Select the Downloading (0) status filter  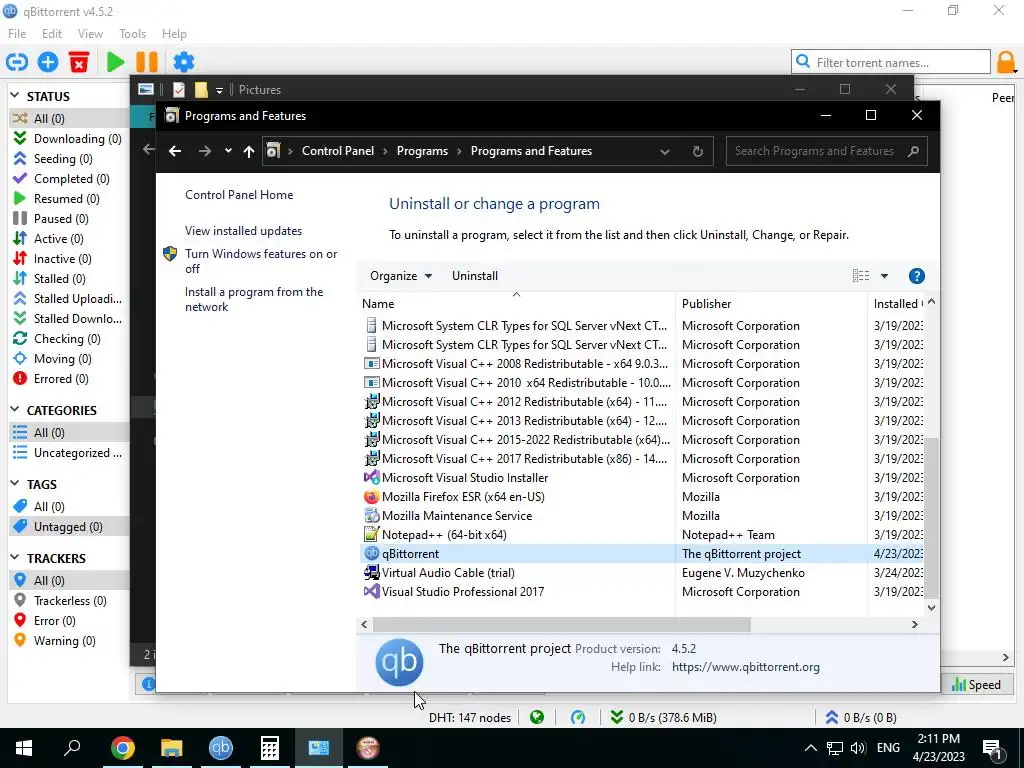[68, 138]
